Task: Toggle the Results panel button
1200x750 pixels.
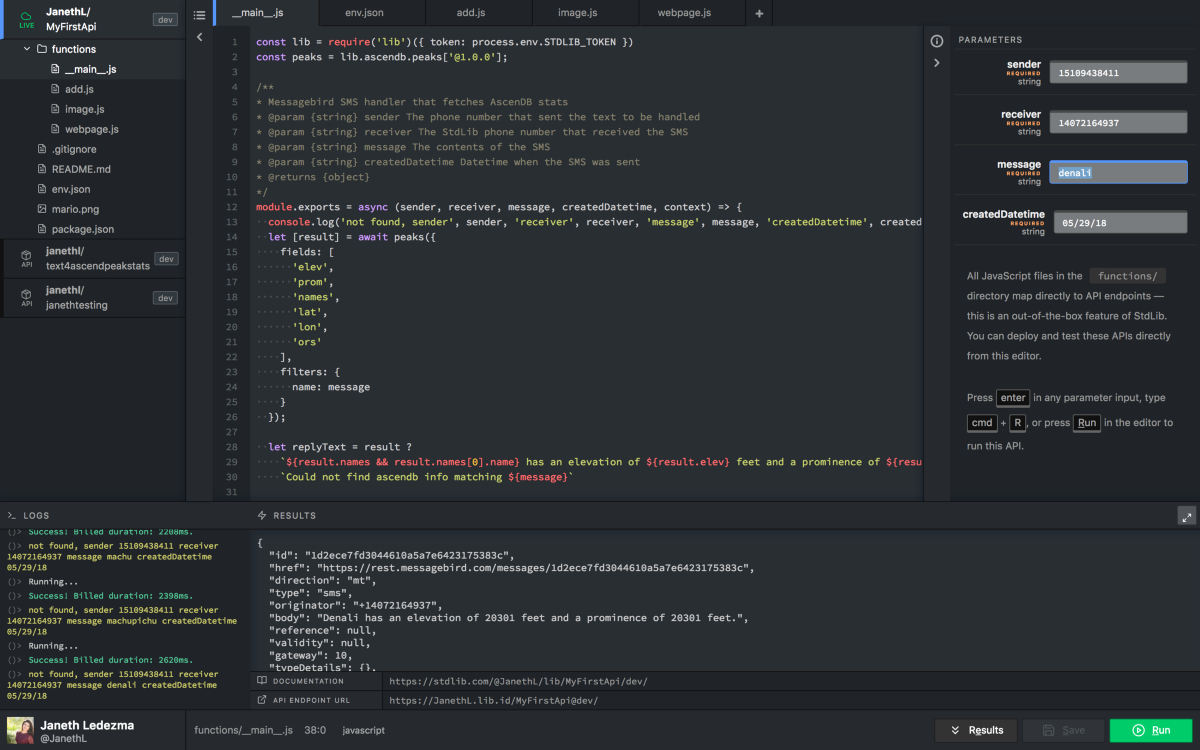Action: click(976, 730)
